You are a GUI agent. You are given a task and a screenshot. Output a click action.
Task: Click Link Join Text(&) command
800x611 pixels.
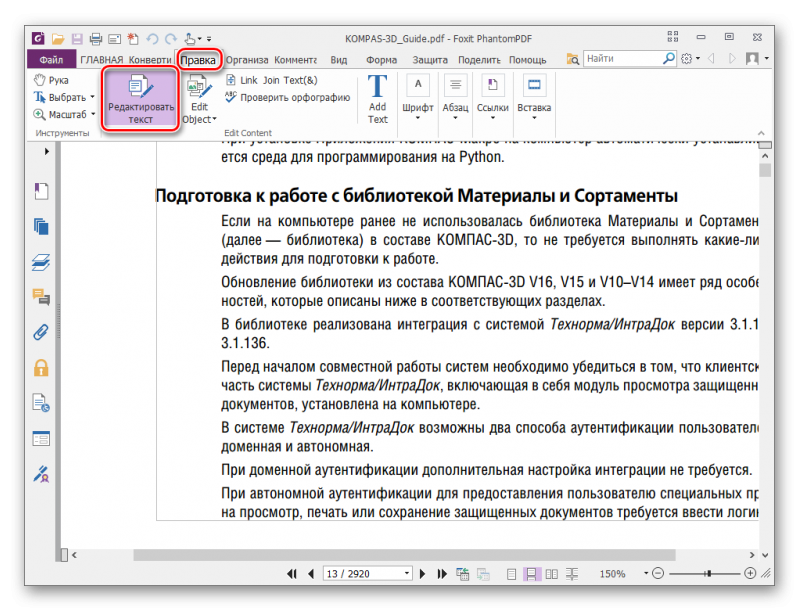[x=271, y=80]
